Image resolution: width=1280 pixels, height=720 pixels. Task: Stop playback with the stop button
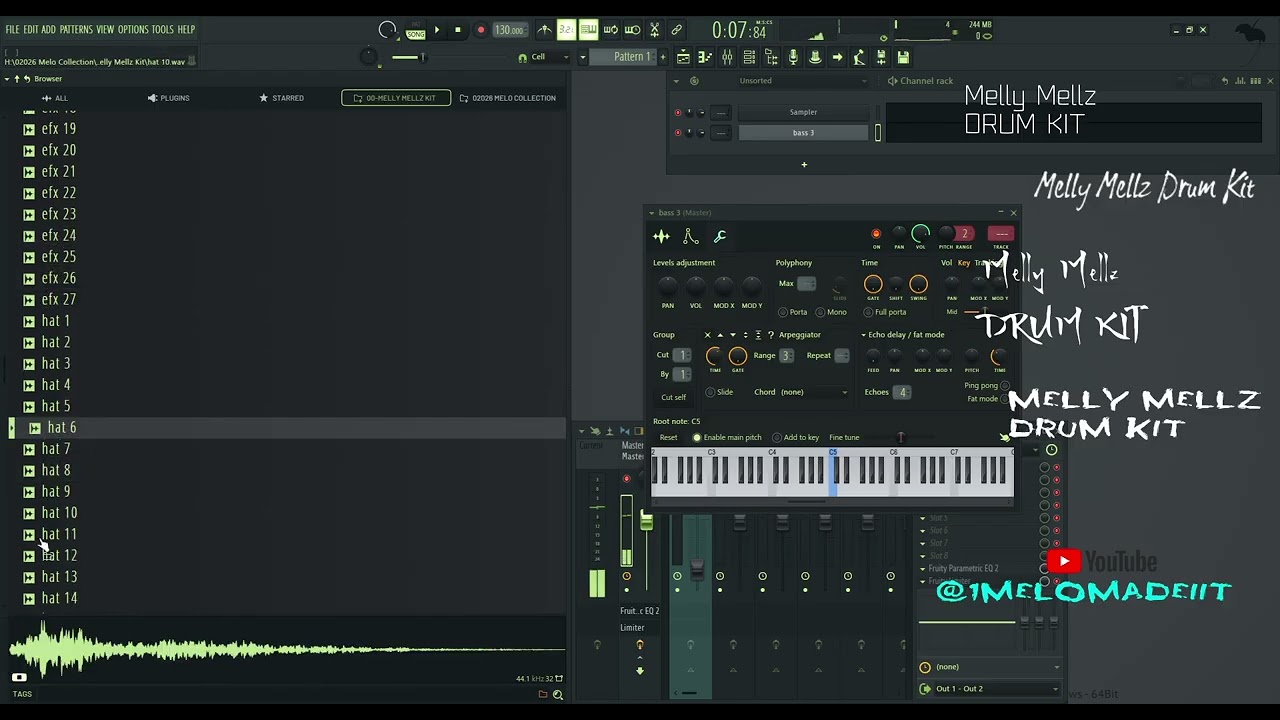point(458,30)
